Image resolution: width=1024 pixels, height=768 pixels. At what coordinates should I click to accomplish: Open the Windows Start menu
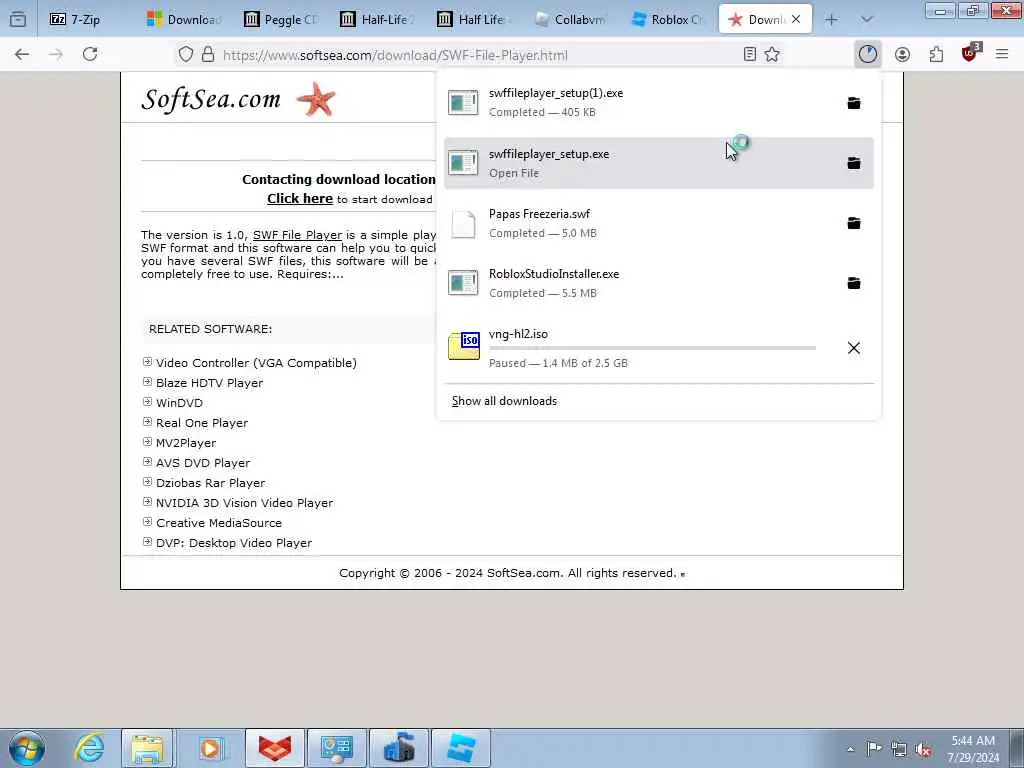27,748
